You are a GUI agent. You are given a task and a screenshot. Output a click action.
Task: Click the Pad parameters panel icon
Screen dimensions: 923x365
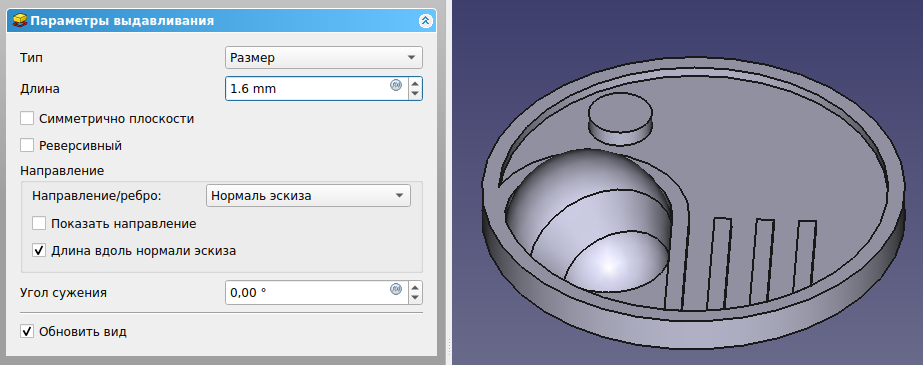(x=19, y=21)
